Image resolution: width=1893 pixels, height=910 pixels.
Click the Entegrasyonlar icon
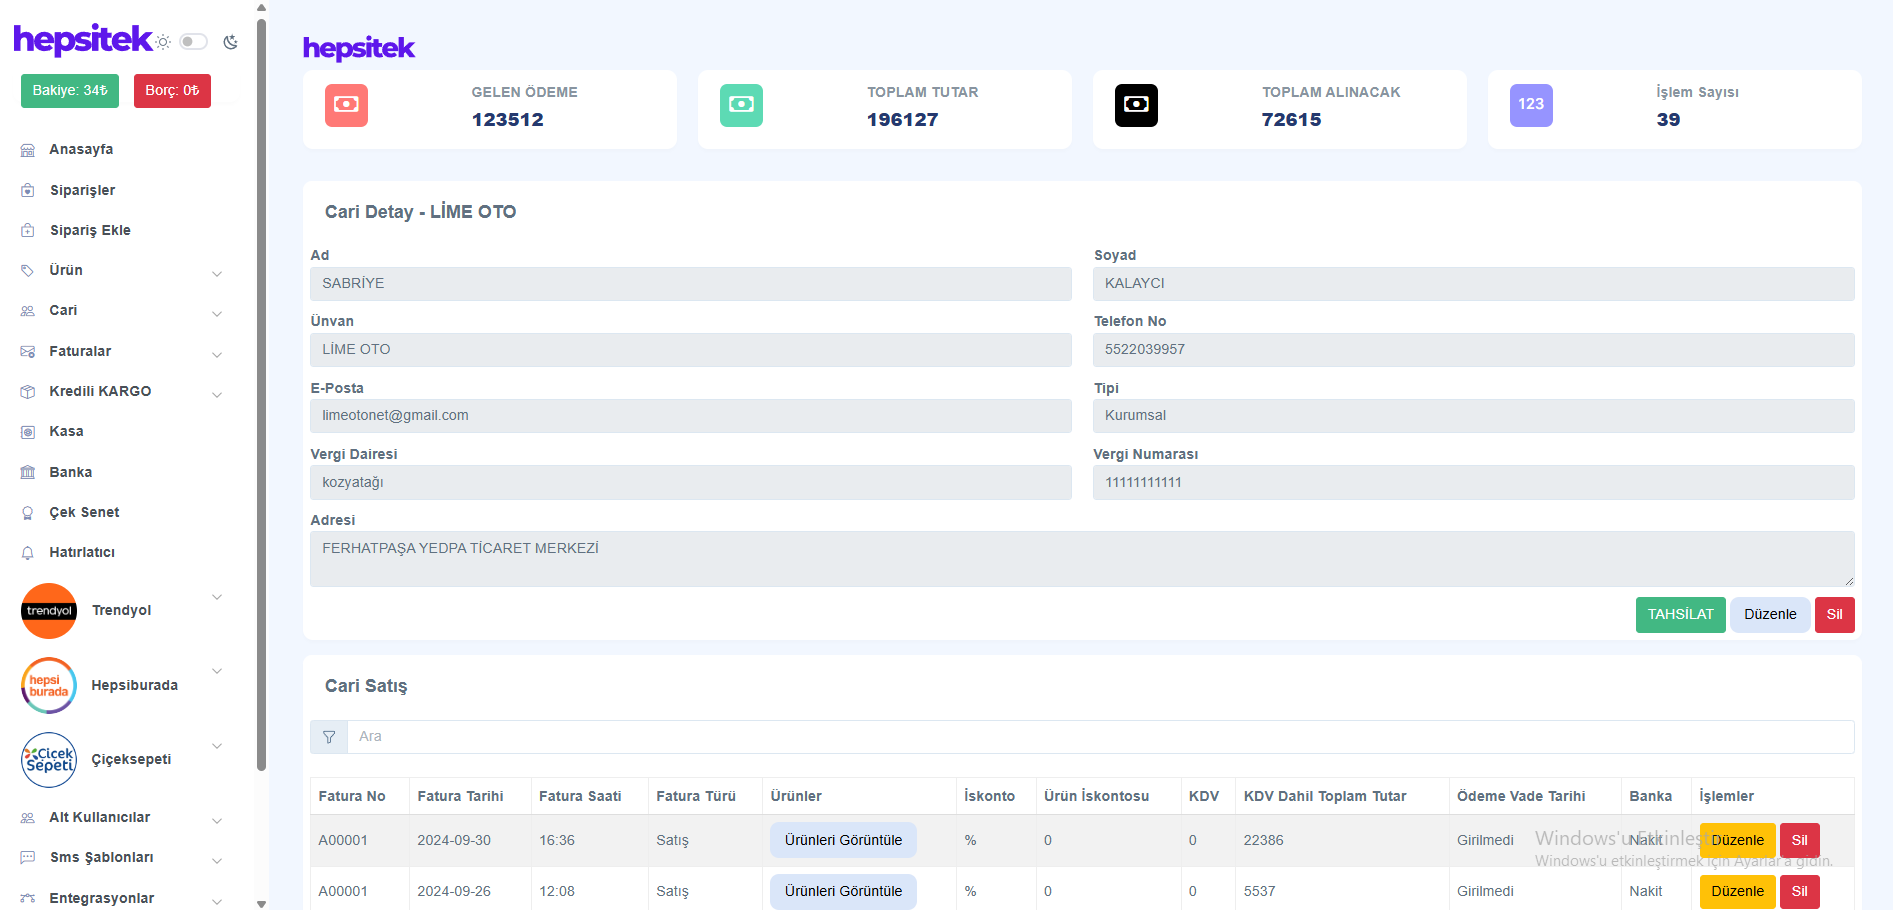[28, 898]
